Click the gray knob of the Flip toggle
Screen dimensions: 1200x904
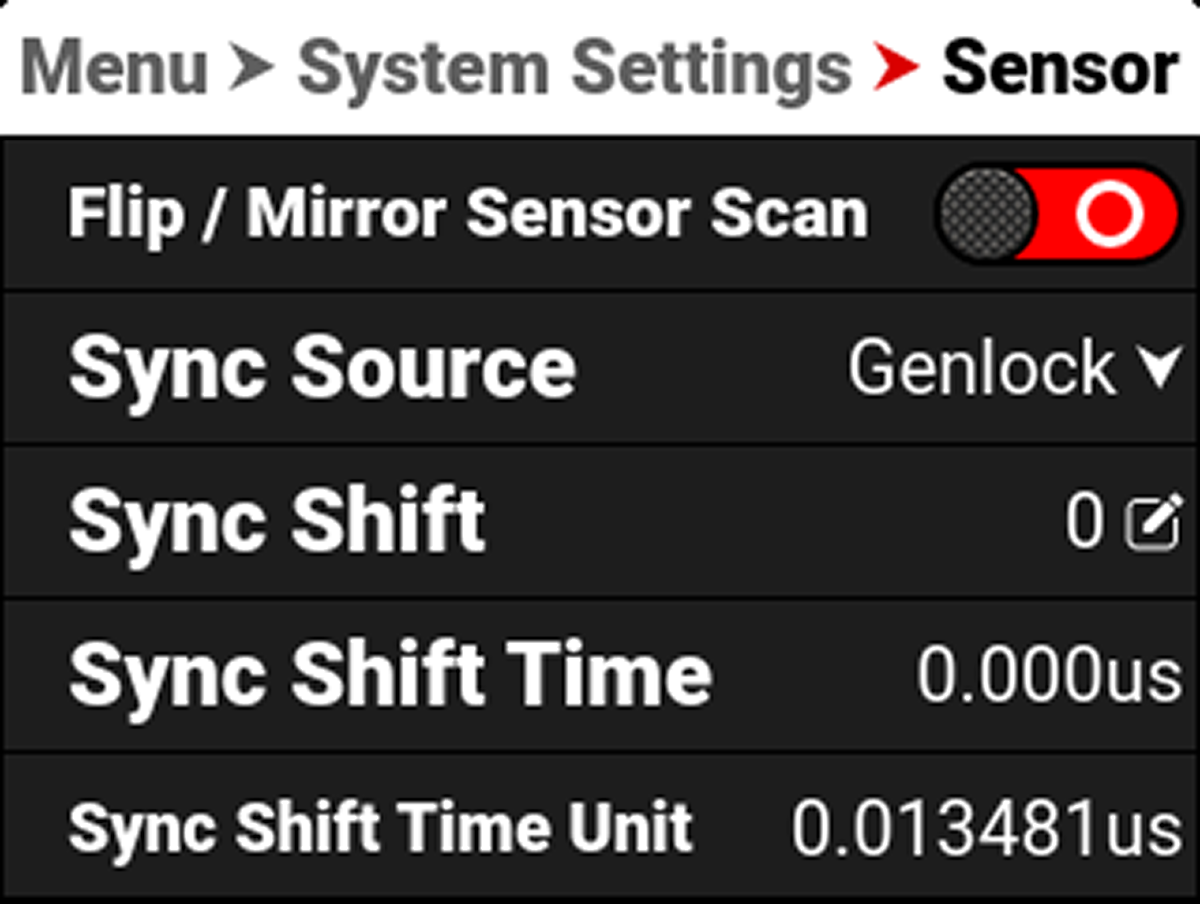(985, 214)
